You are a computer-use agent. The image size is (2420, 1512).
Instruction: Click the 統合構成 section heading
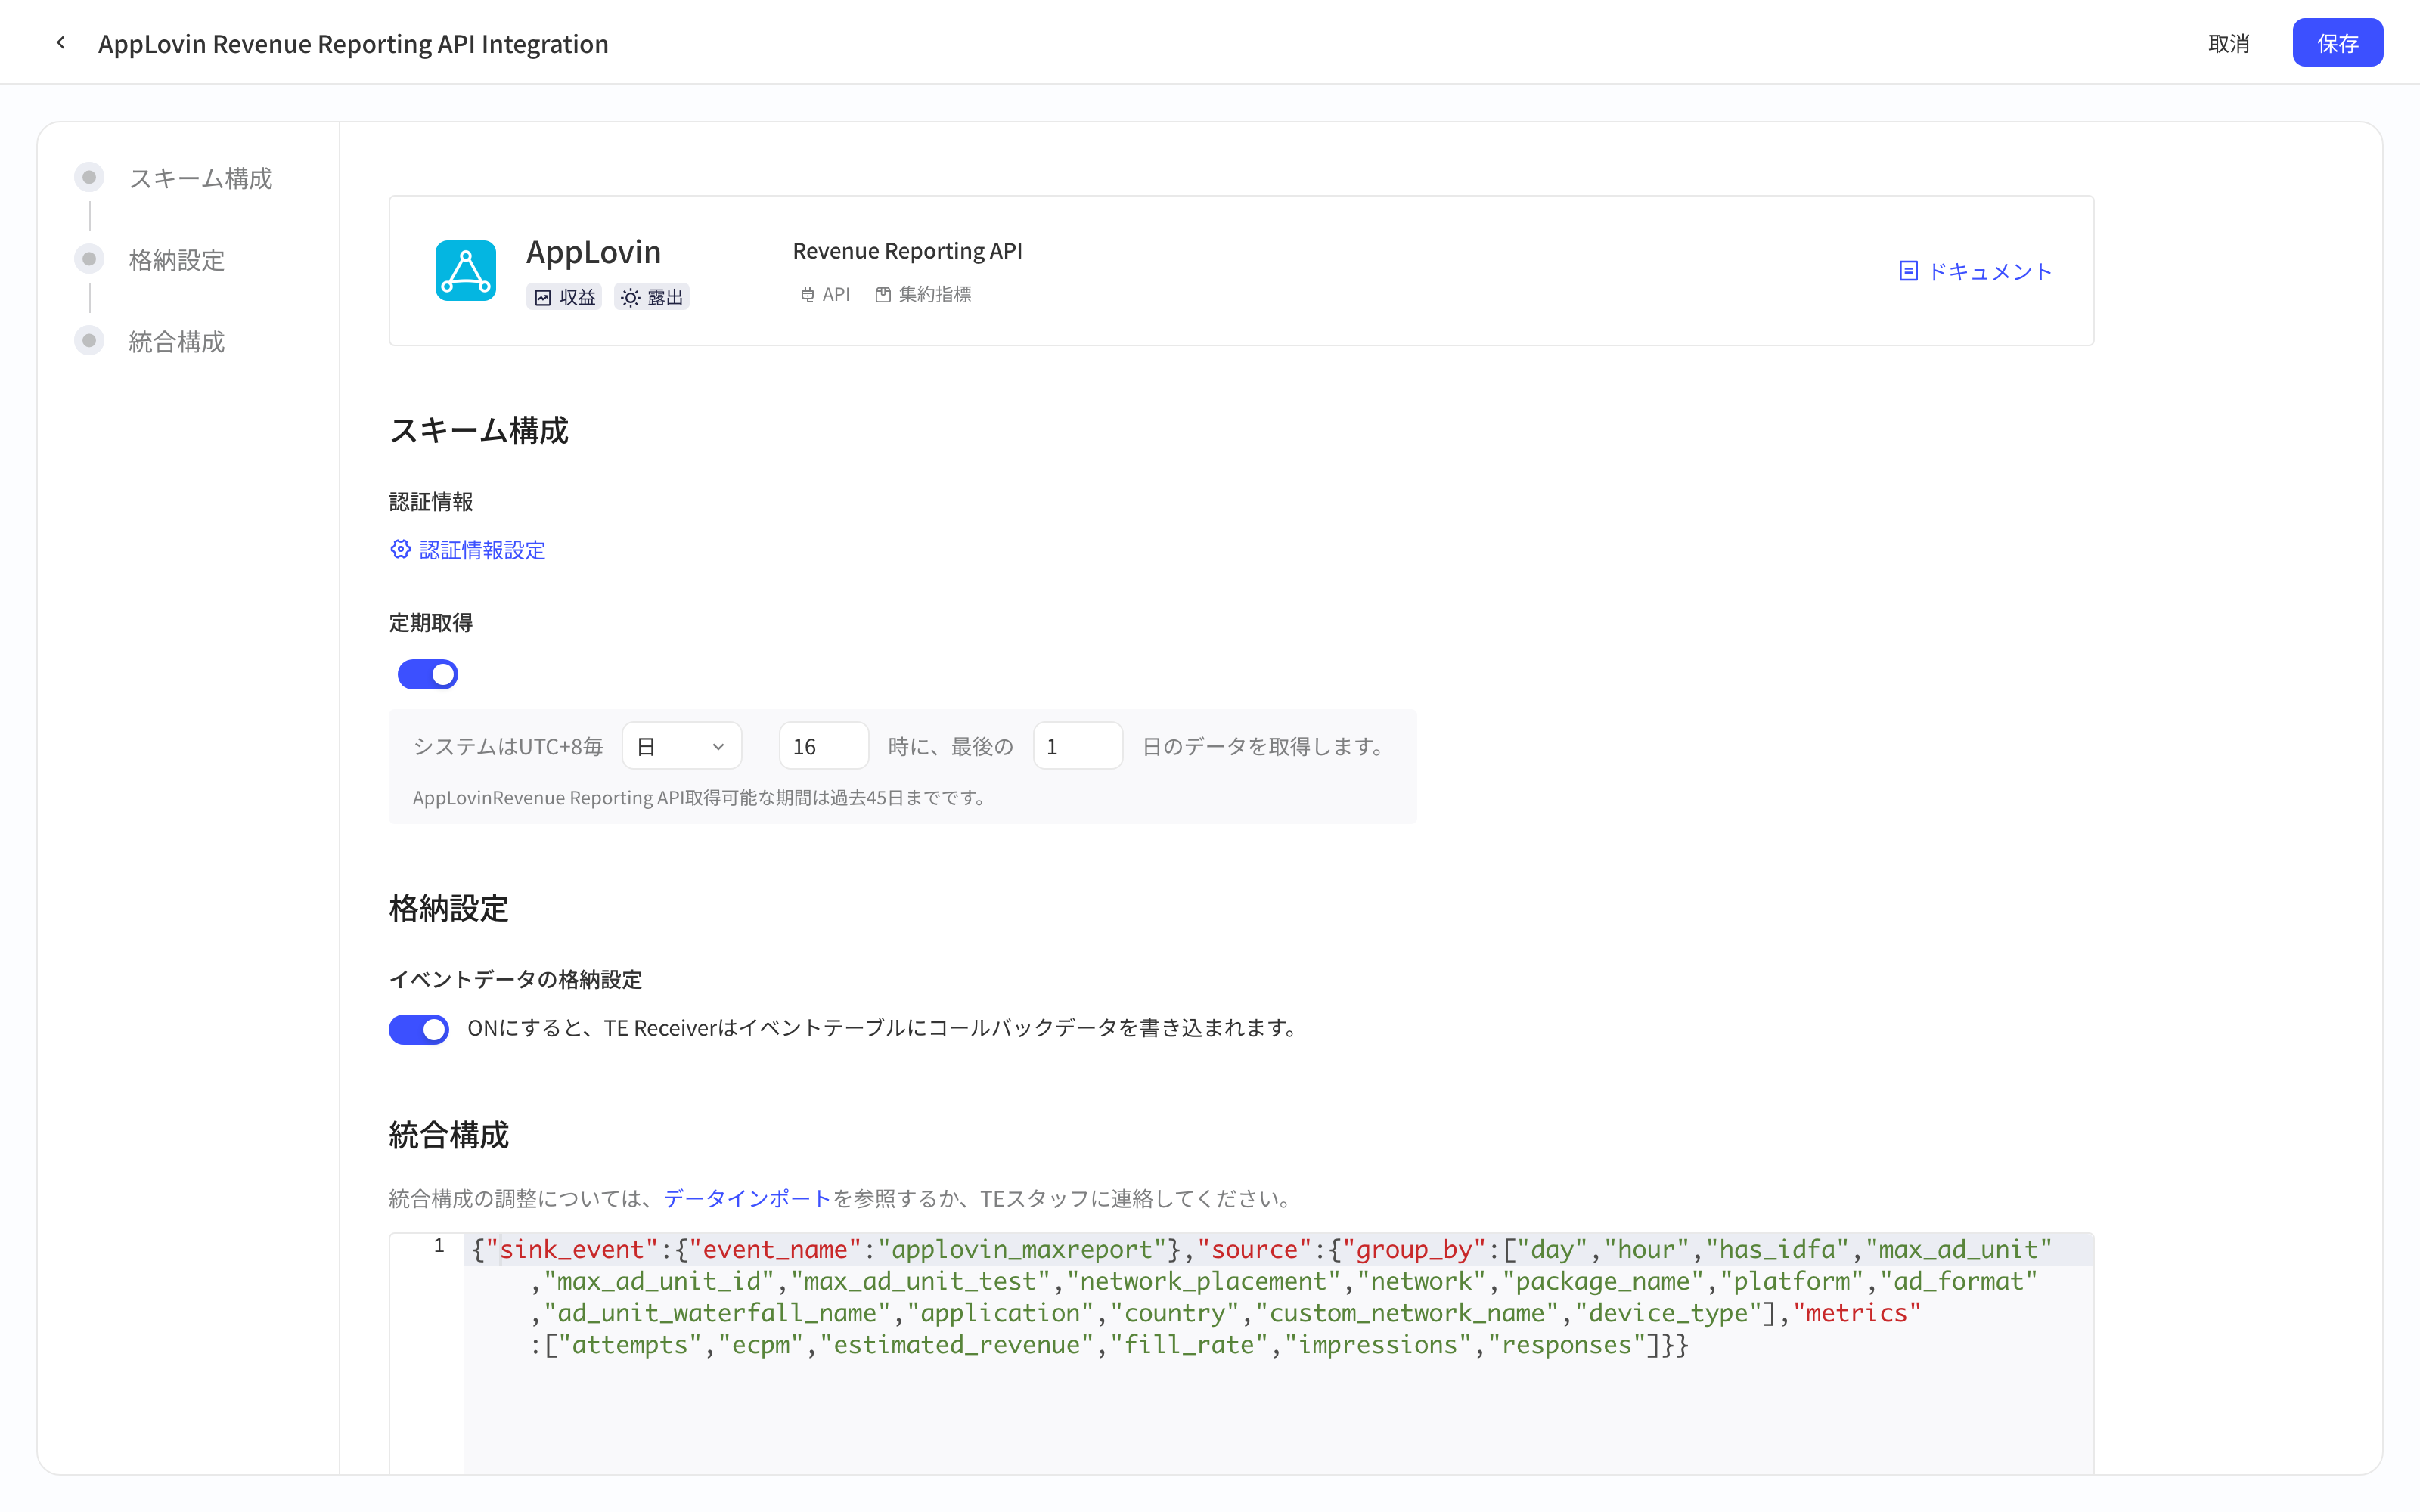(x=449, y=1135)
